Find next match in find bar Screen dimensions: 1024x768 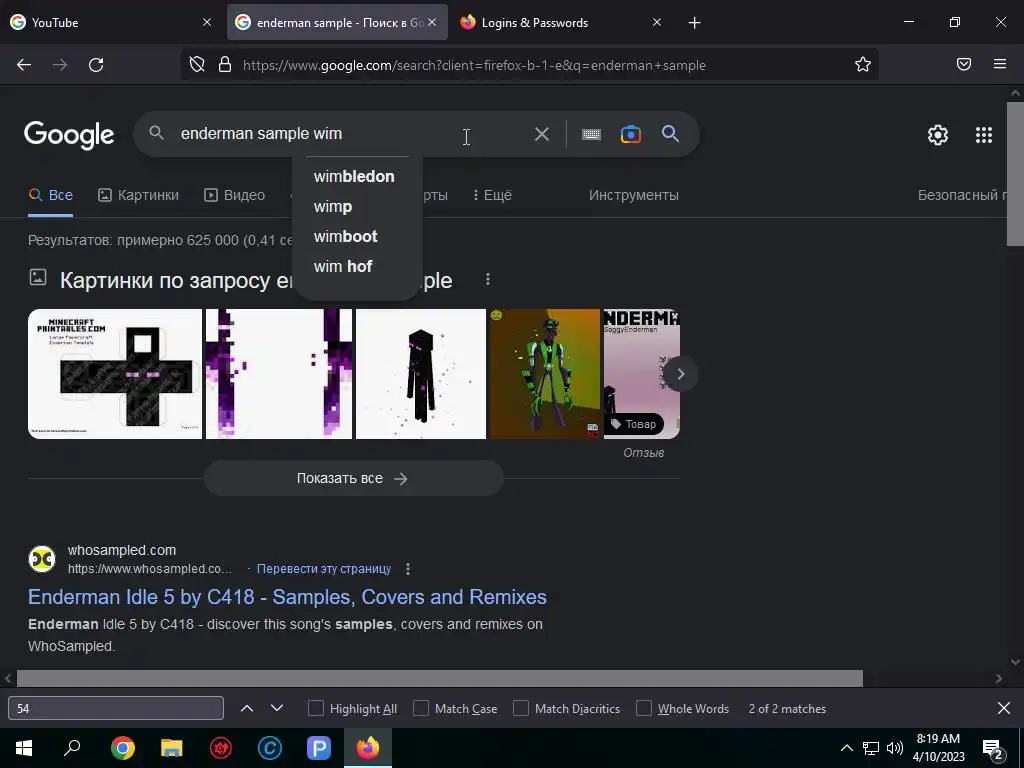click(277, 708)
